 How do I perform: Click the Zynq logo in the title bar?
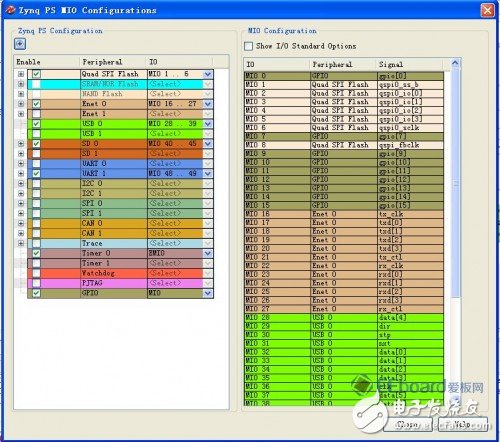(10, 10)
